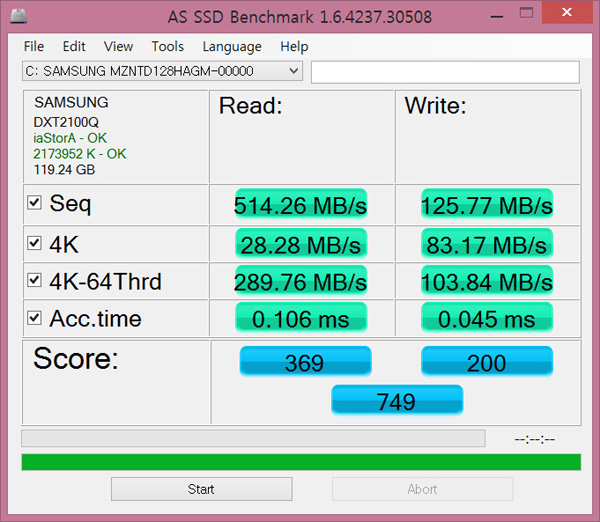Click the gray empty progress bar

pos(253,438)
